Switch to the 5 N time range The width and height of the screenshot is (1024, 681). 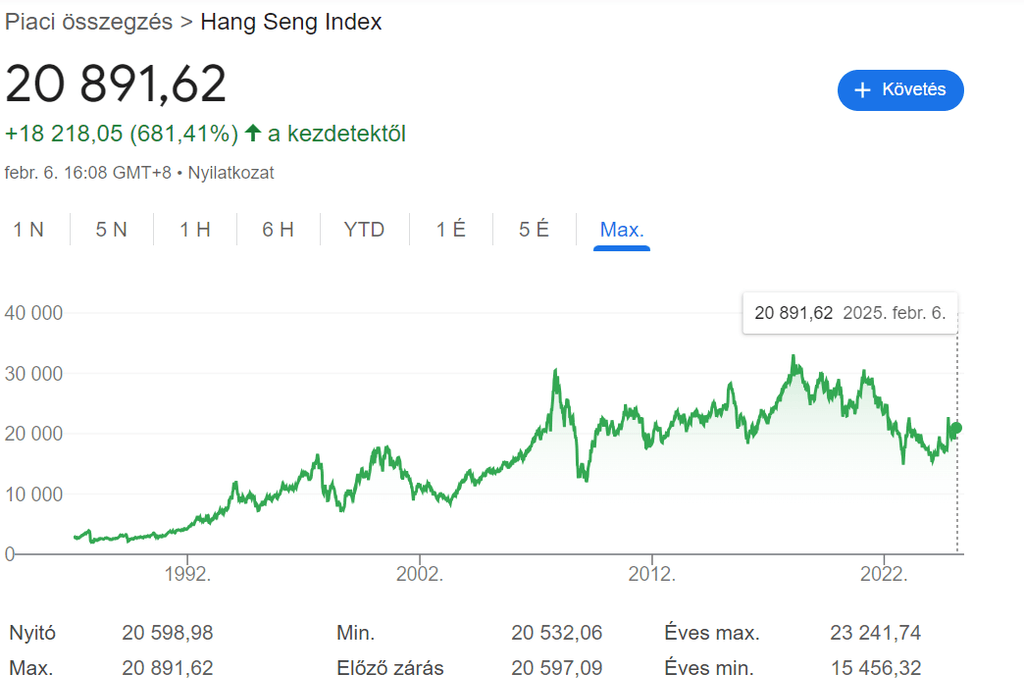110,229
